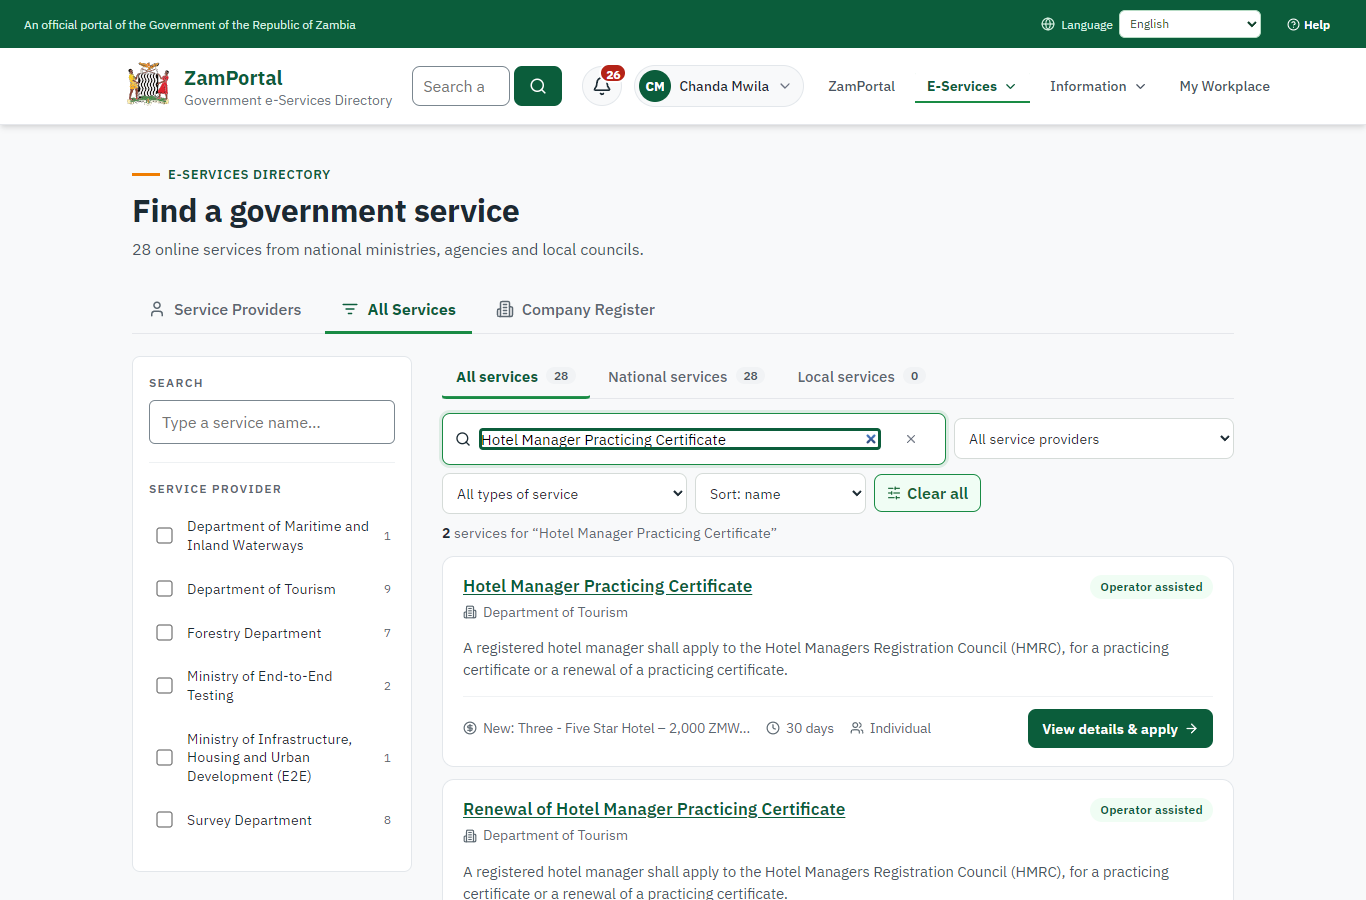Expand the E-Services menu
The width and height of the screenshot is (1366, 900).
pyautogui.click(x=972, y=86)
